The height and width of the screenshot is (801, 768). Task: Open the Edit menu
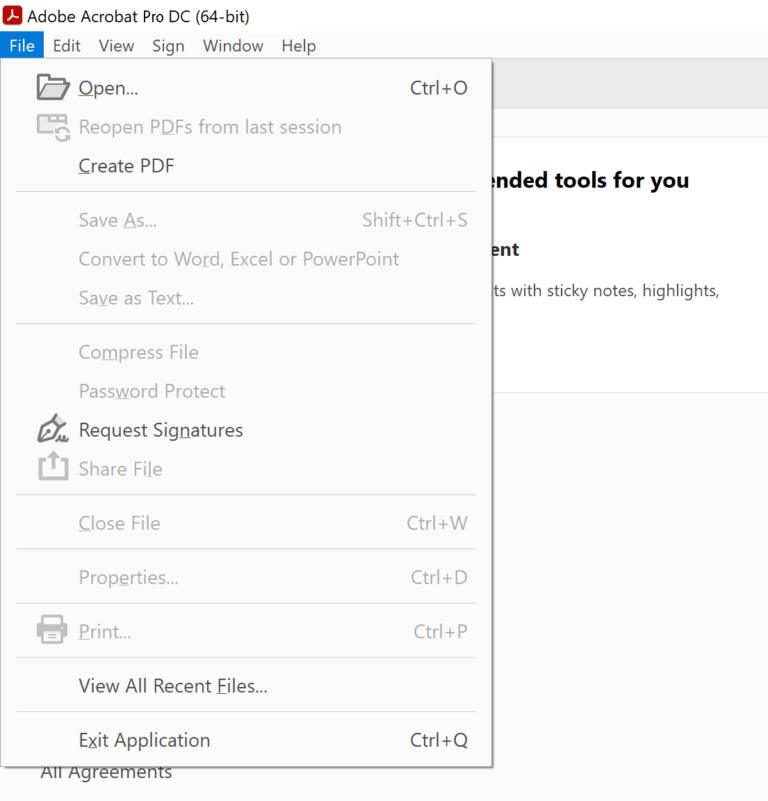tap(66, 45)
